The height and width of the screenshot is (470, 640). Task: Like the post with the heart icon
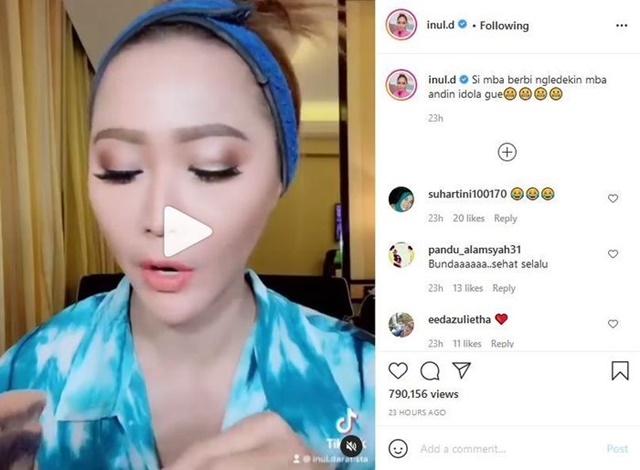[x=398, y=370]
